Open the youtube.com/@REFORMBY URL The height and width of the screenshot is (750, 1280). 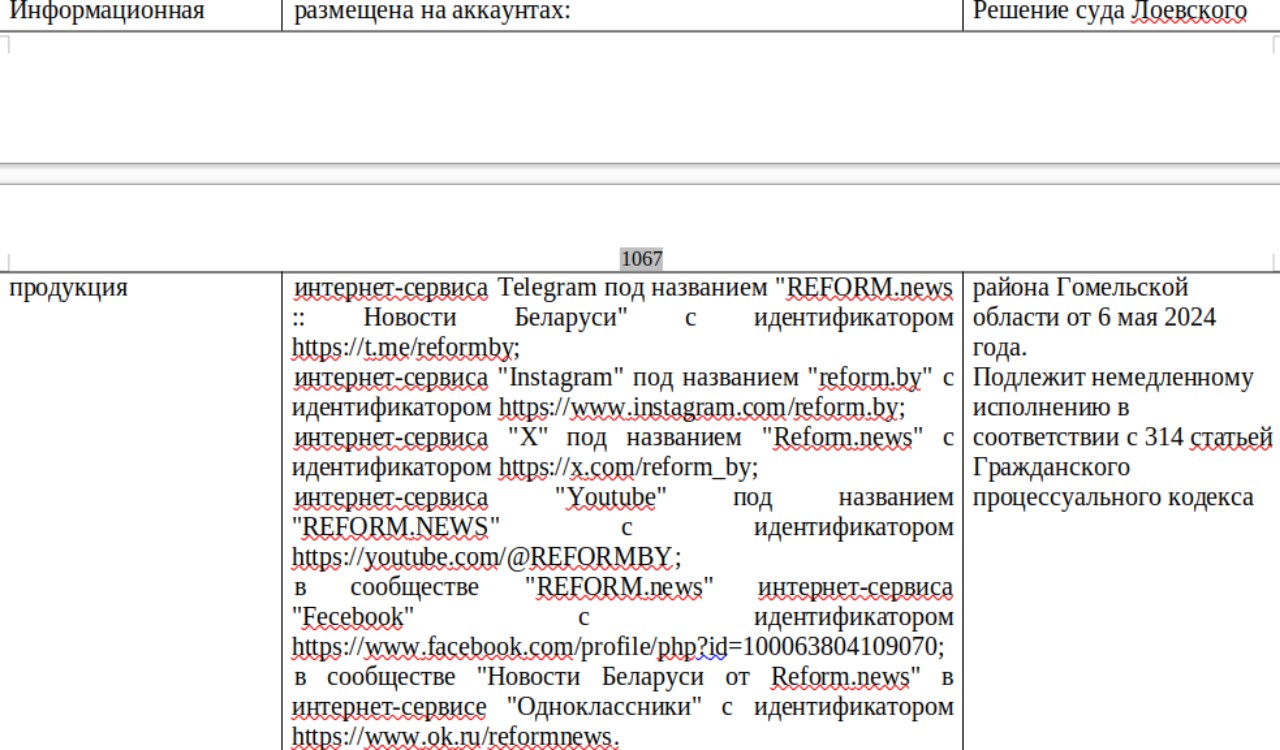[487, 558]
